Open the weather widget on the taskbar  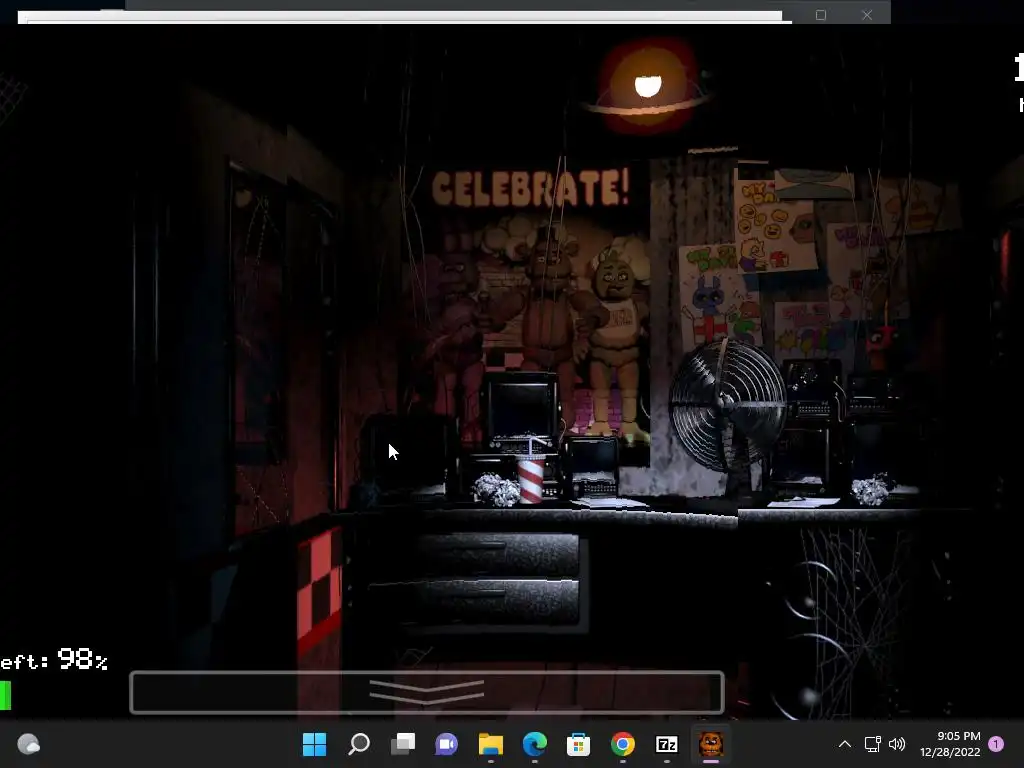point(28,744)
